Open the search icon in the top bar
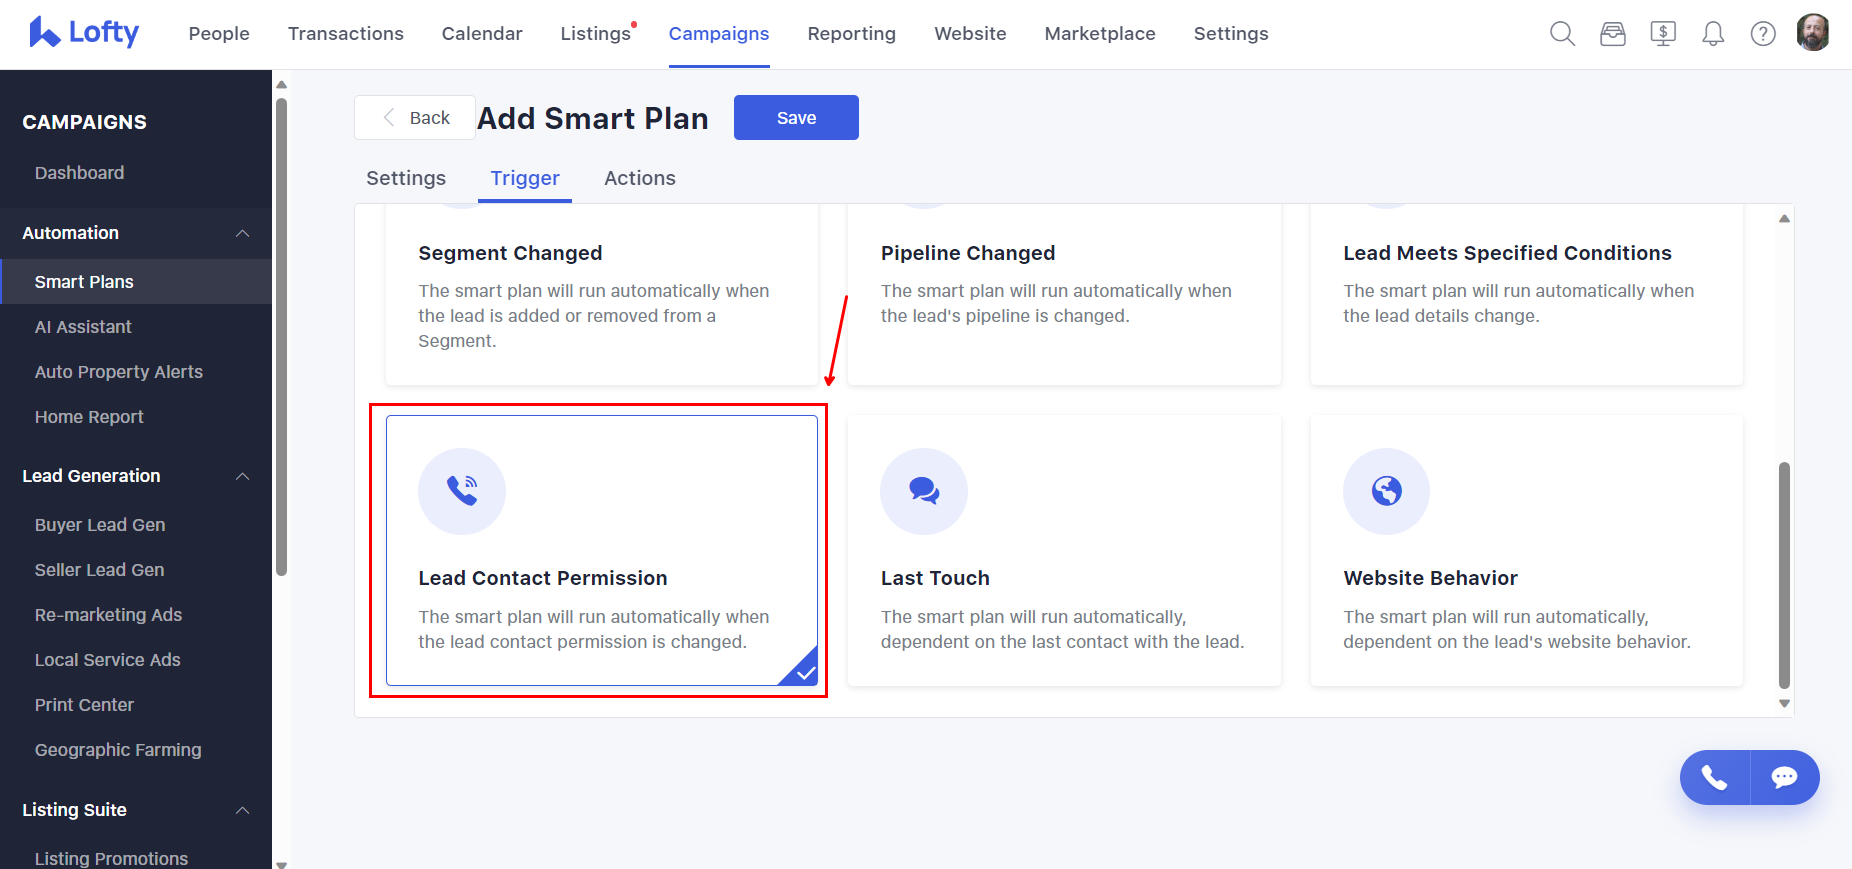 pyautogui.click(x=1562, y=33)
